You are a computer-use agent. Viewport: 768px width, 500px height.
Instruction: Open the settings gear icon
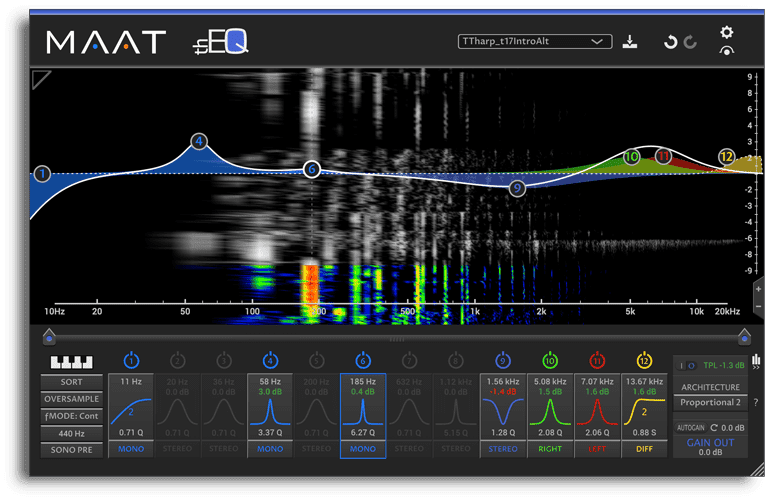(x=727, y=32)
